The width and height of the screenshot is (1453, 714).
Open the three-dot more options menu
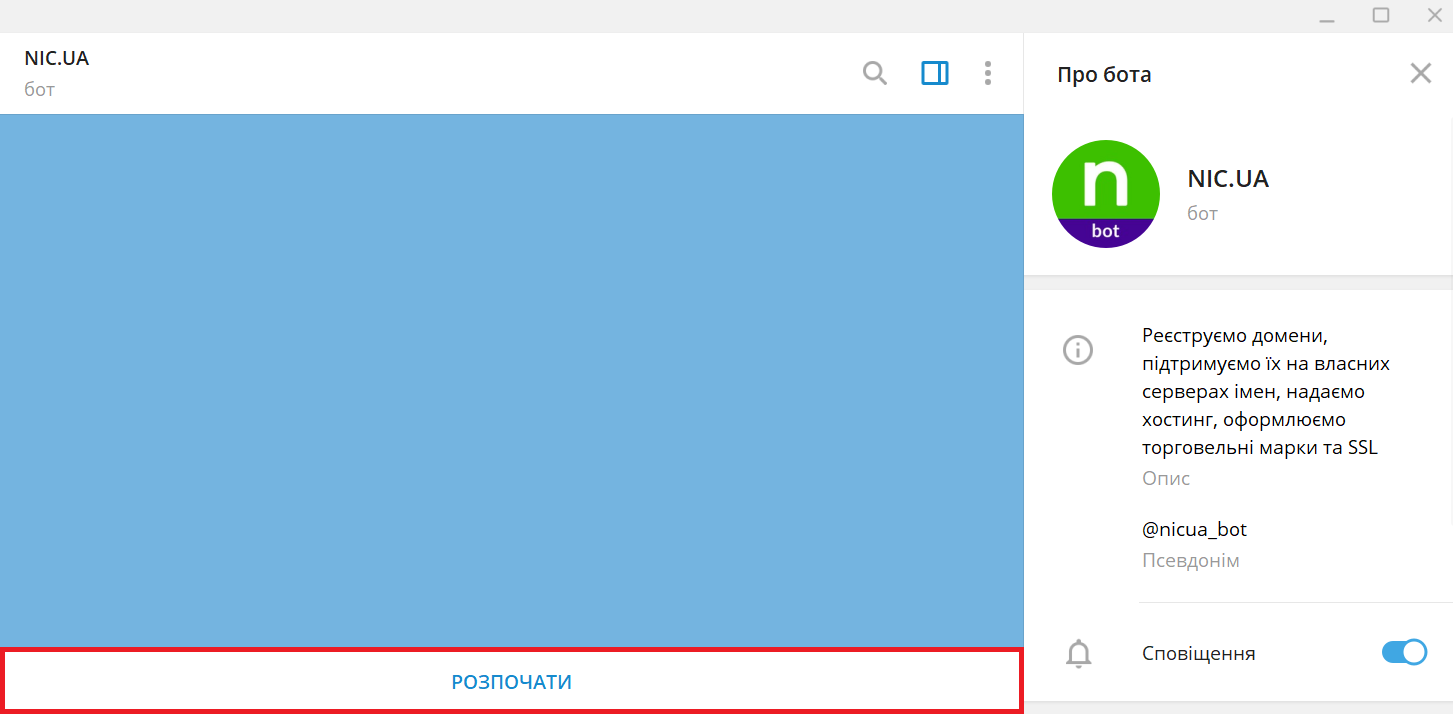(x=987, y=73)
